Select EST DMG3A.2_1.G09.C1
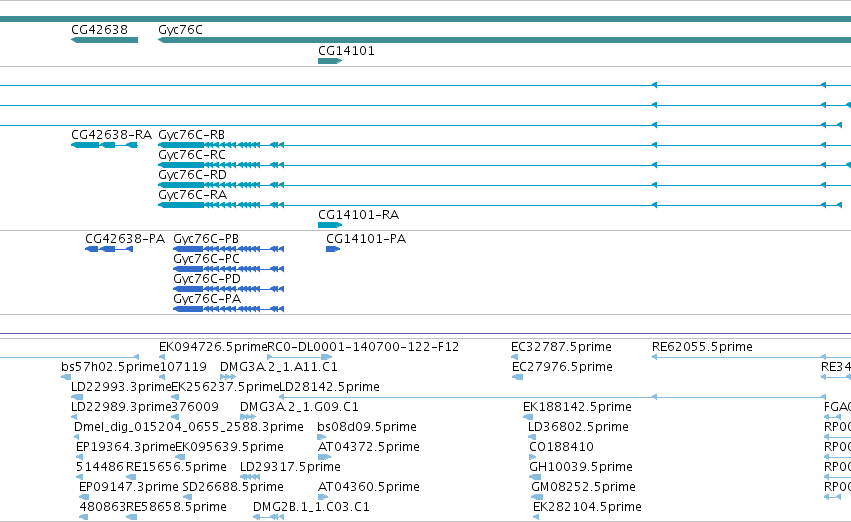This screenshot has height=522, width=851. [299, 407]
